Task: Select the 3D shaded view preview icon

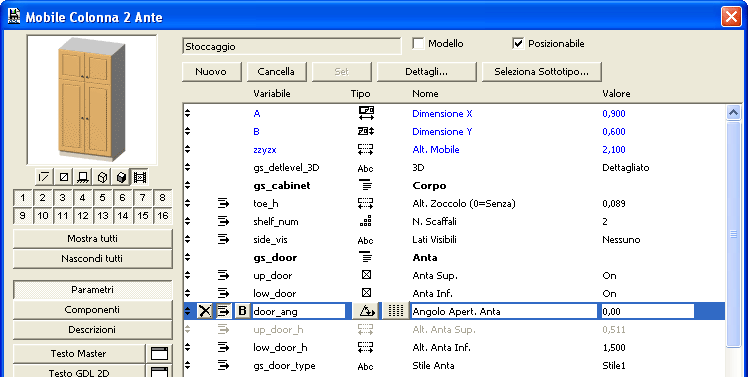Action: click(x=121, y=178)
